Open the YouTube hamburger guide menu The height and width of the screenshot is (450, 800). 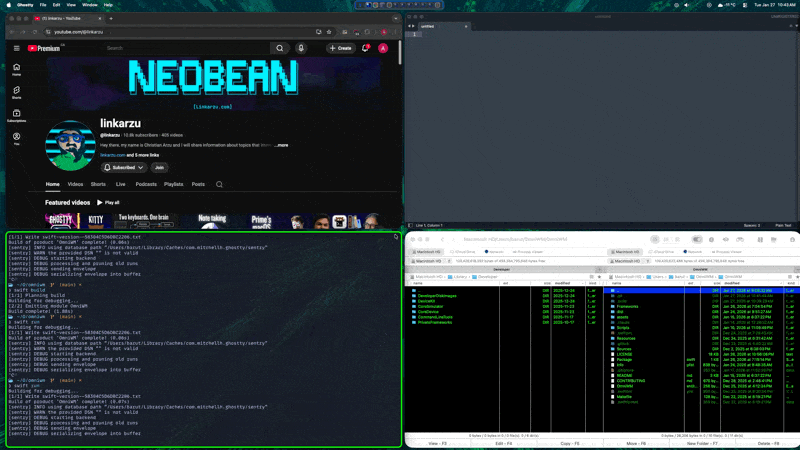click(16, 48)
